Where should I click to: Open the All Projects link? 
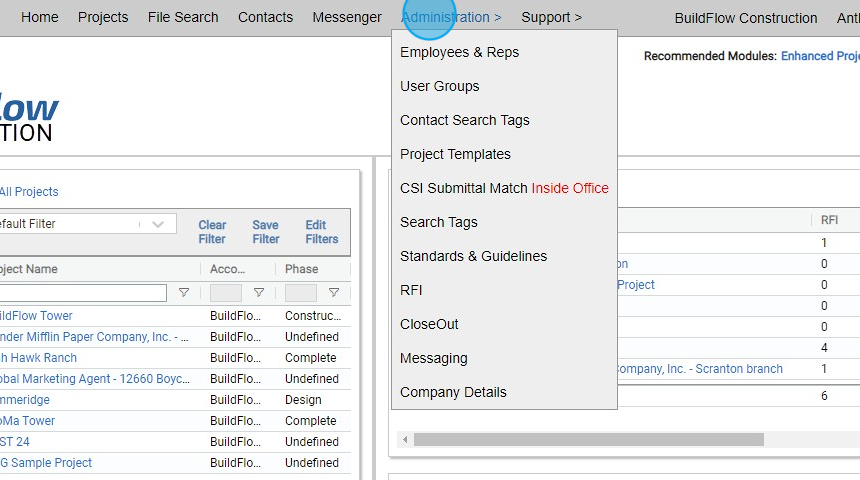[28, 192]
